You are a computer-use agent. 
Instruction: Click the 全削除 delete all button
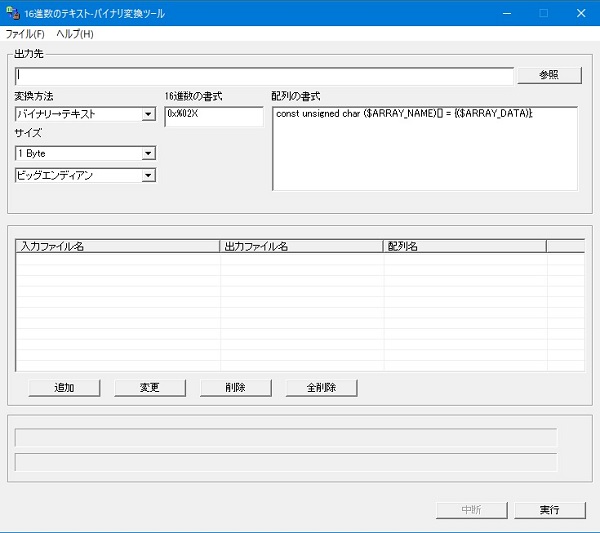point(321,388)
